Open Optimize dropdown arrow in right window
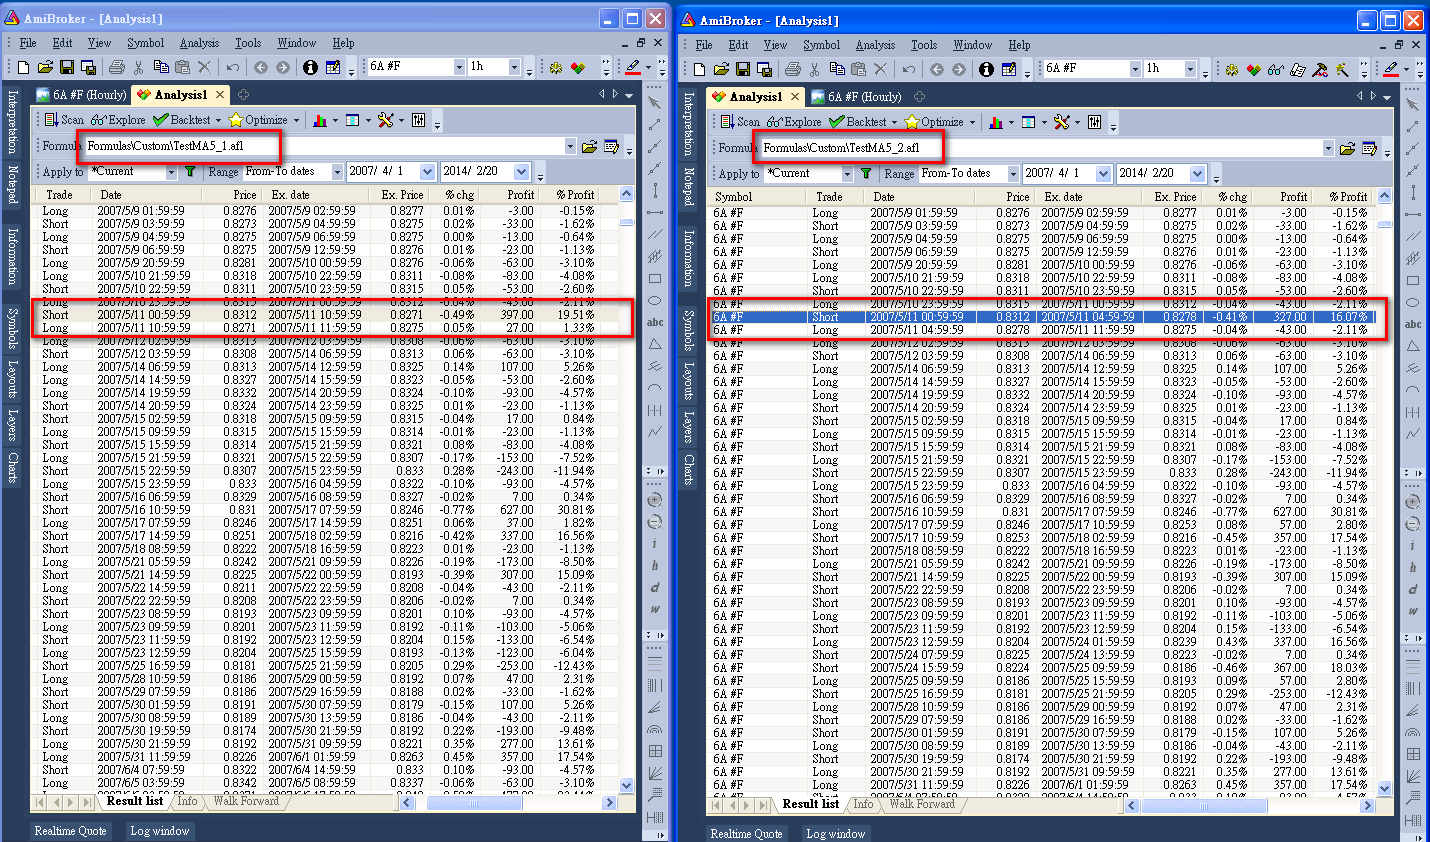The height and width of the screenshot is (842, 1430). pyautogui.click(x=971, y=123)
